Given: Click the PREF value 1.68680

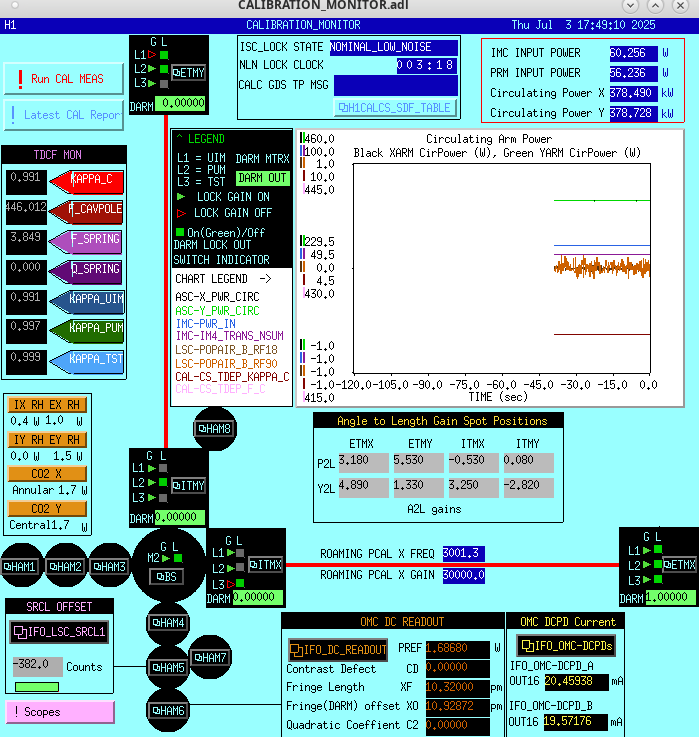Looking at the screenshot, I should (457, 648).
